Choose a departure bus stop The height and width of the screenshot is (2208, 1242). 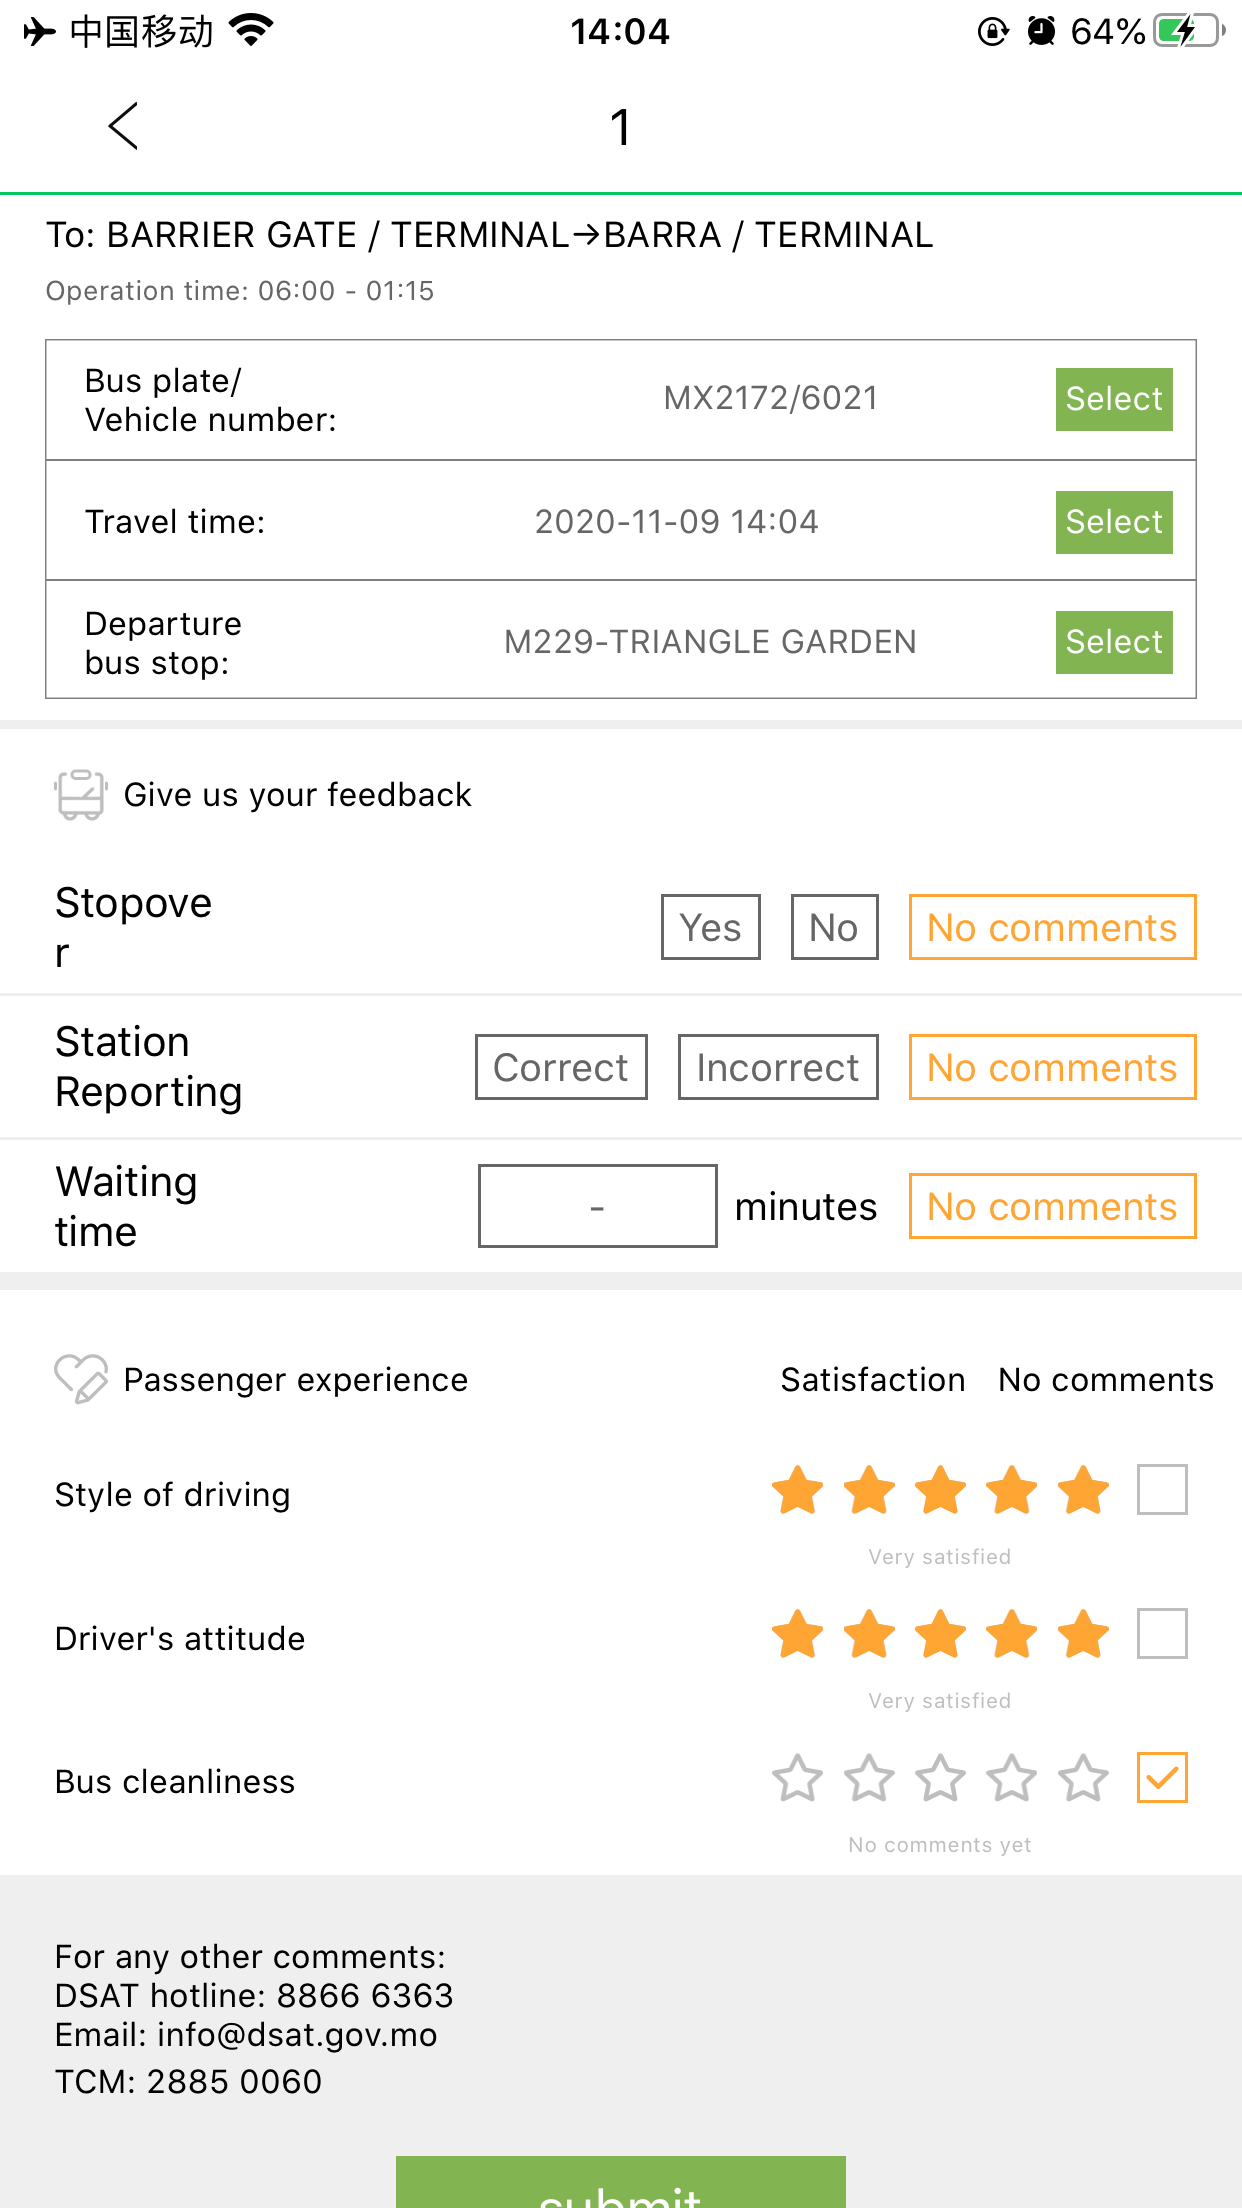pyautogui.click(x=1114, y=642)
